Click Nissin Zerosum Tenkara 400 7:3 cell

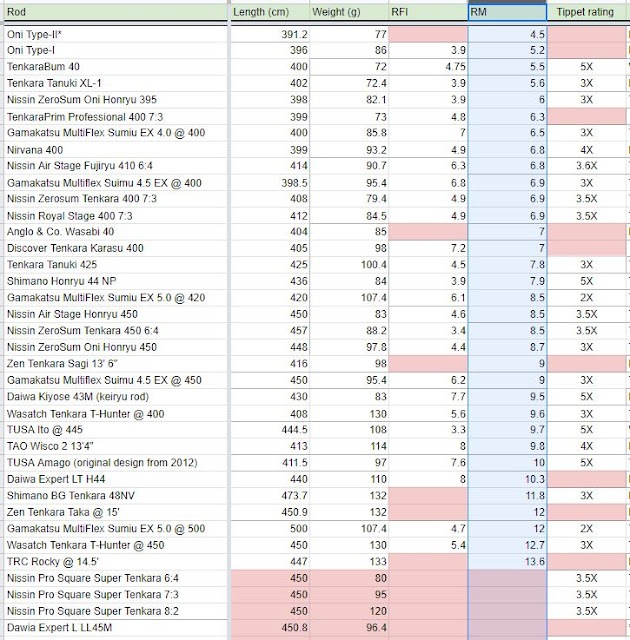pyautogui.click(x=115, y=199)
